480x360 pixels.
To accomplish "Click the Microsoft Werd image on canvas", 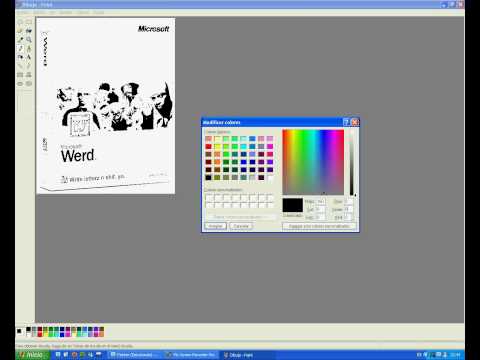I will [106, 106].
